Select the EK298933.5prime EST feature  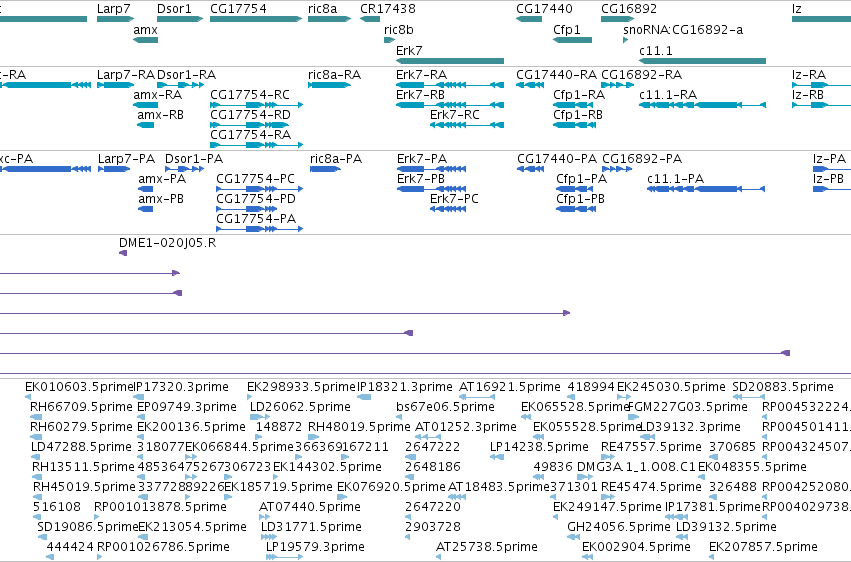point(250,397)
